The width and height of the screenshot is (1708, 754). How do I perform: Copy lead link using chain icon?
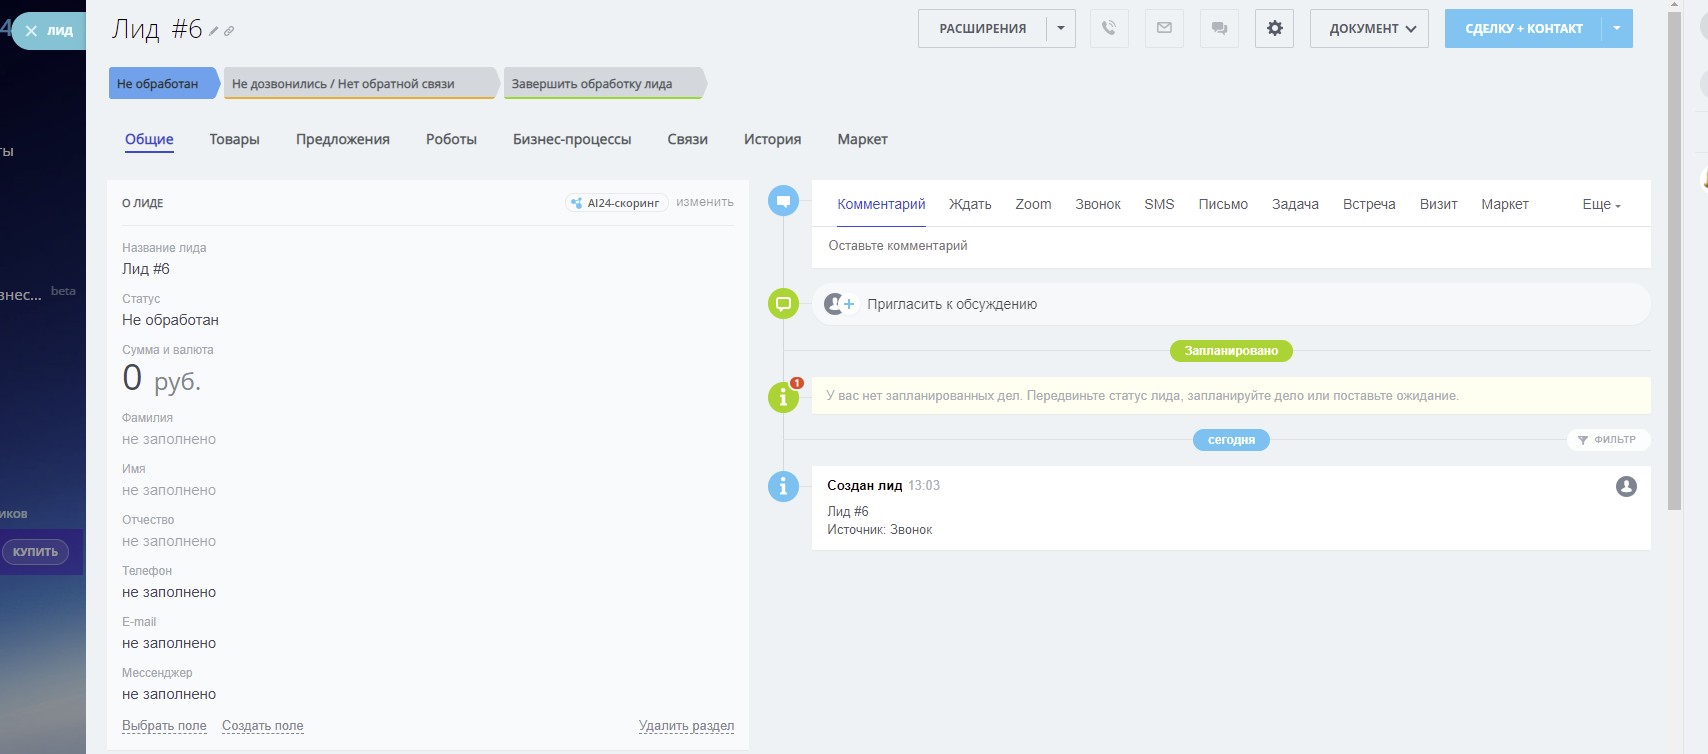point(229,31)
